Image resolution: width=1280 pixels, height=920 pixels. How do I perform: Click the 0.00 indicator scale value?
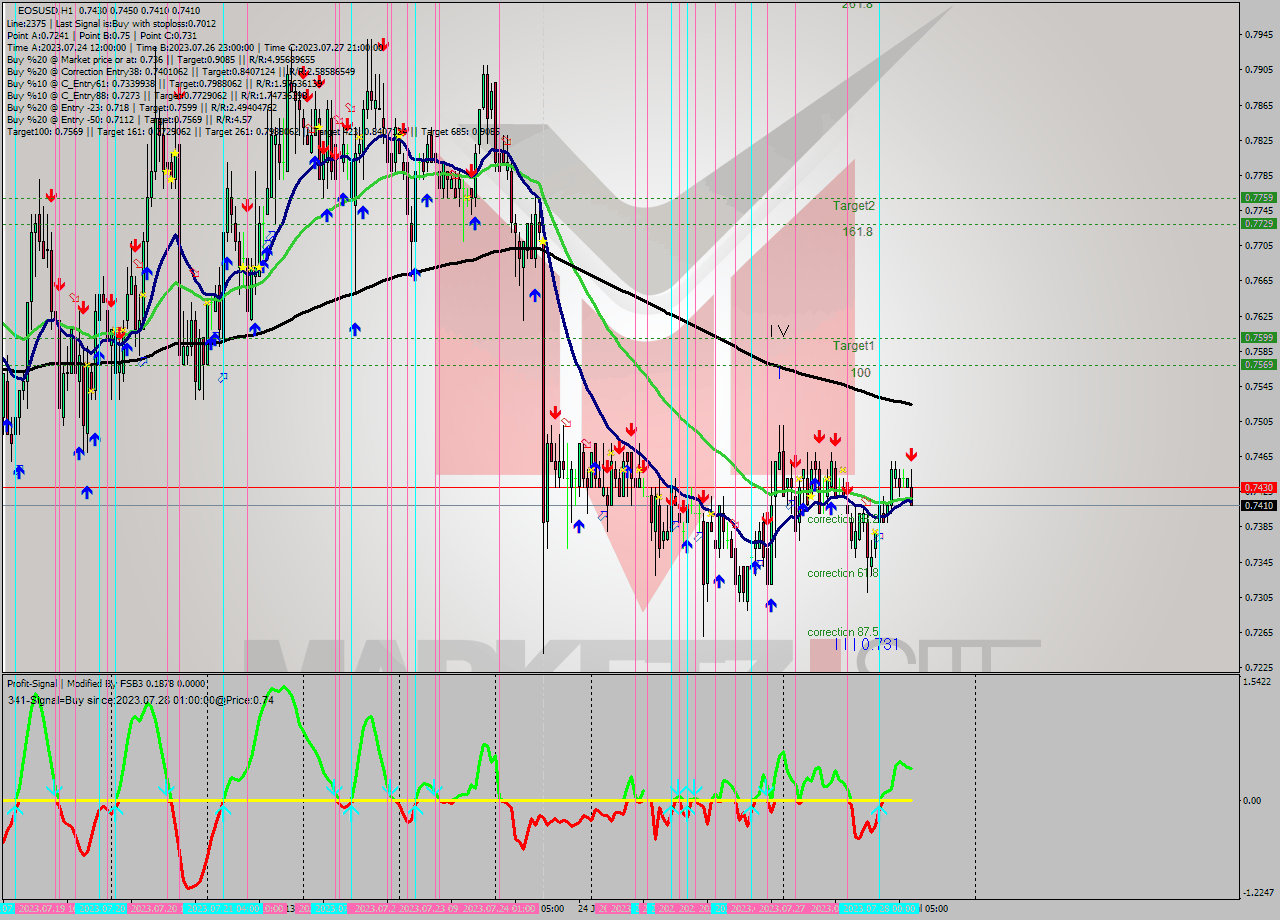(1253, 800)
